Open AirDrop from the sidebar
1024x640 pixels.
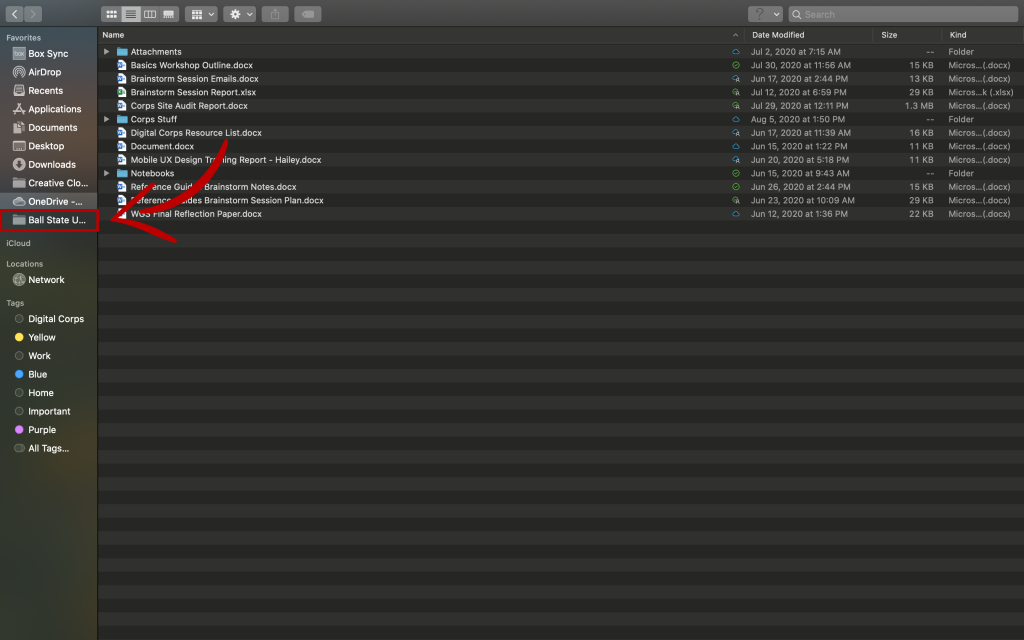pyautogui.click(x=46, y=72)
